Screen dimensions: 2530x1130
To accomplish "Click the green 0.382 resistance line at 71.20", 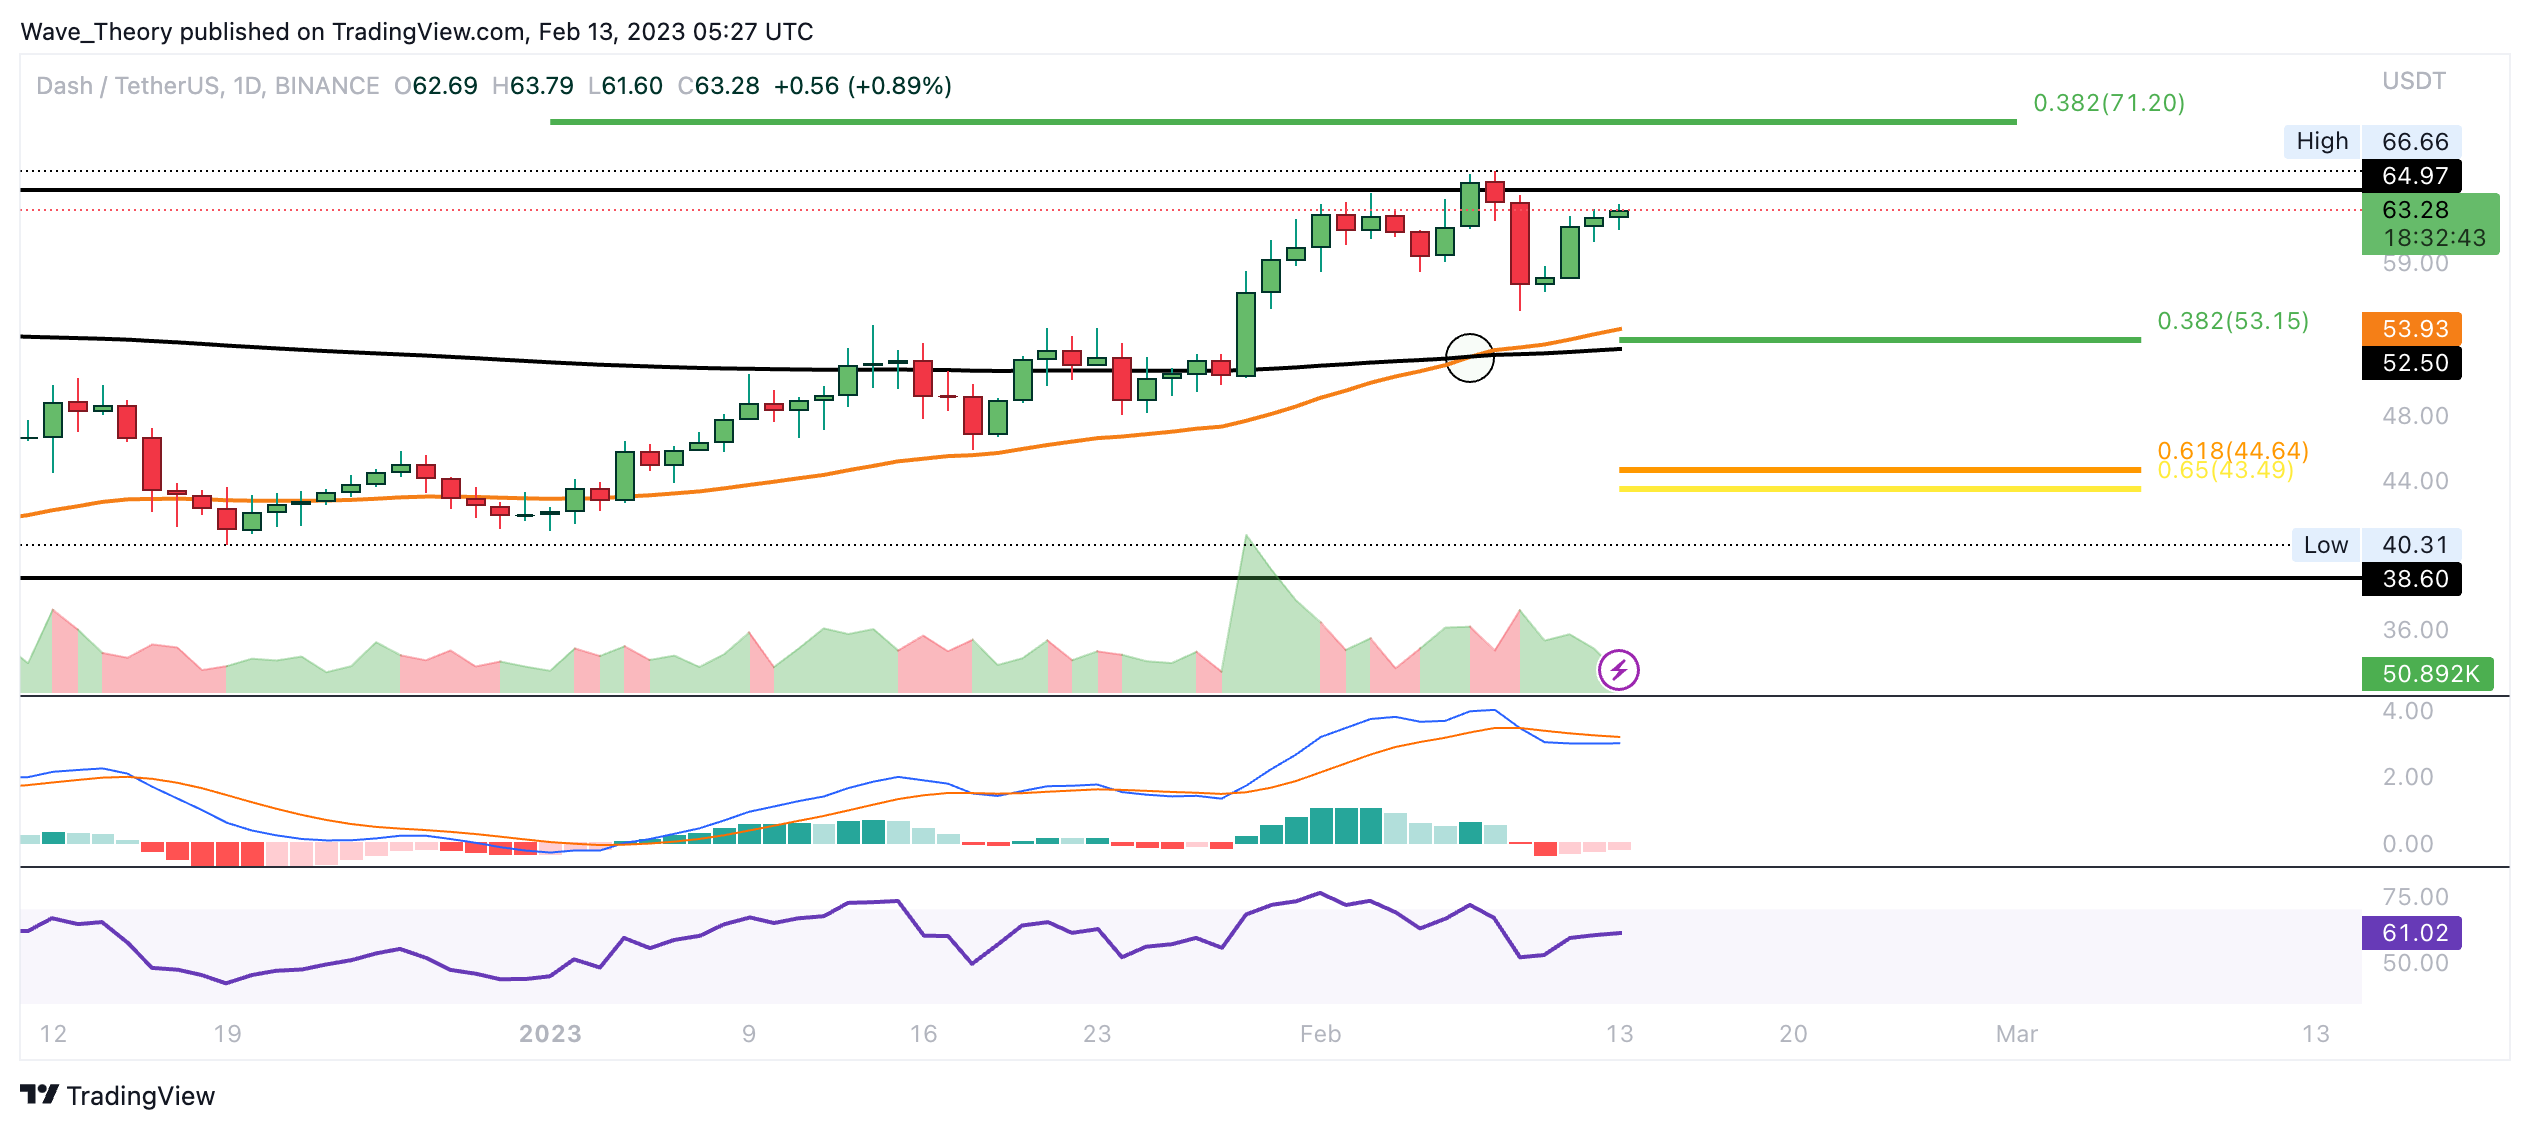I will pyautogui.click(x=1282, y=122).
